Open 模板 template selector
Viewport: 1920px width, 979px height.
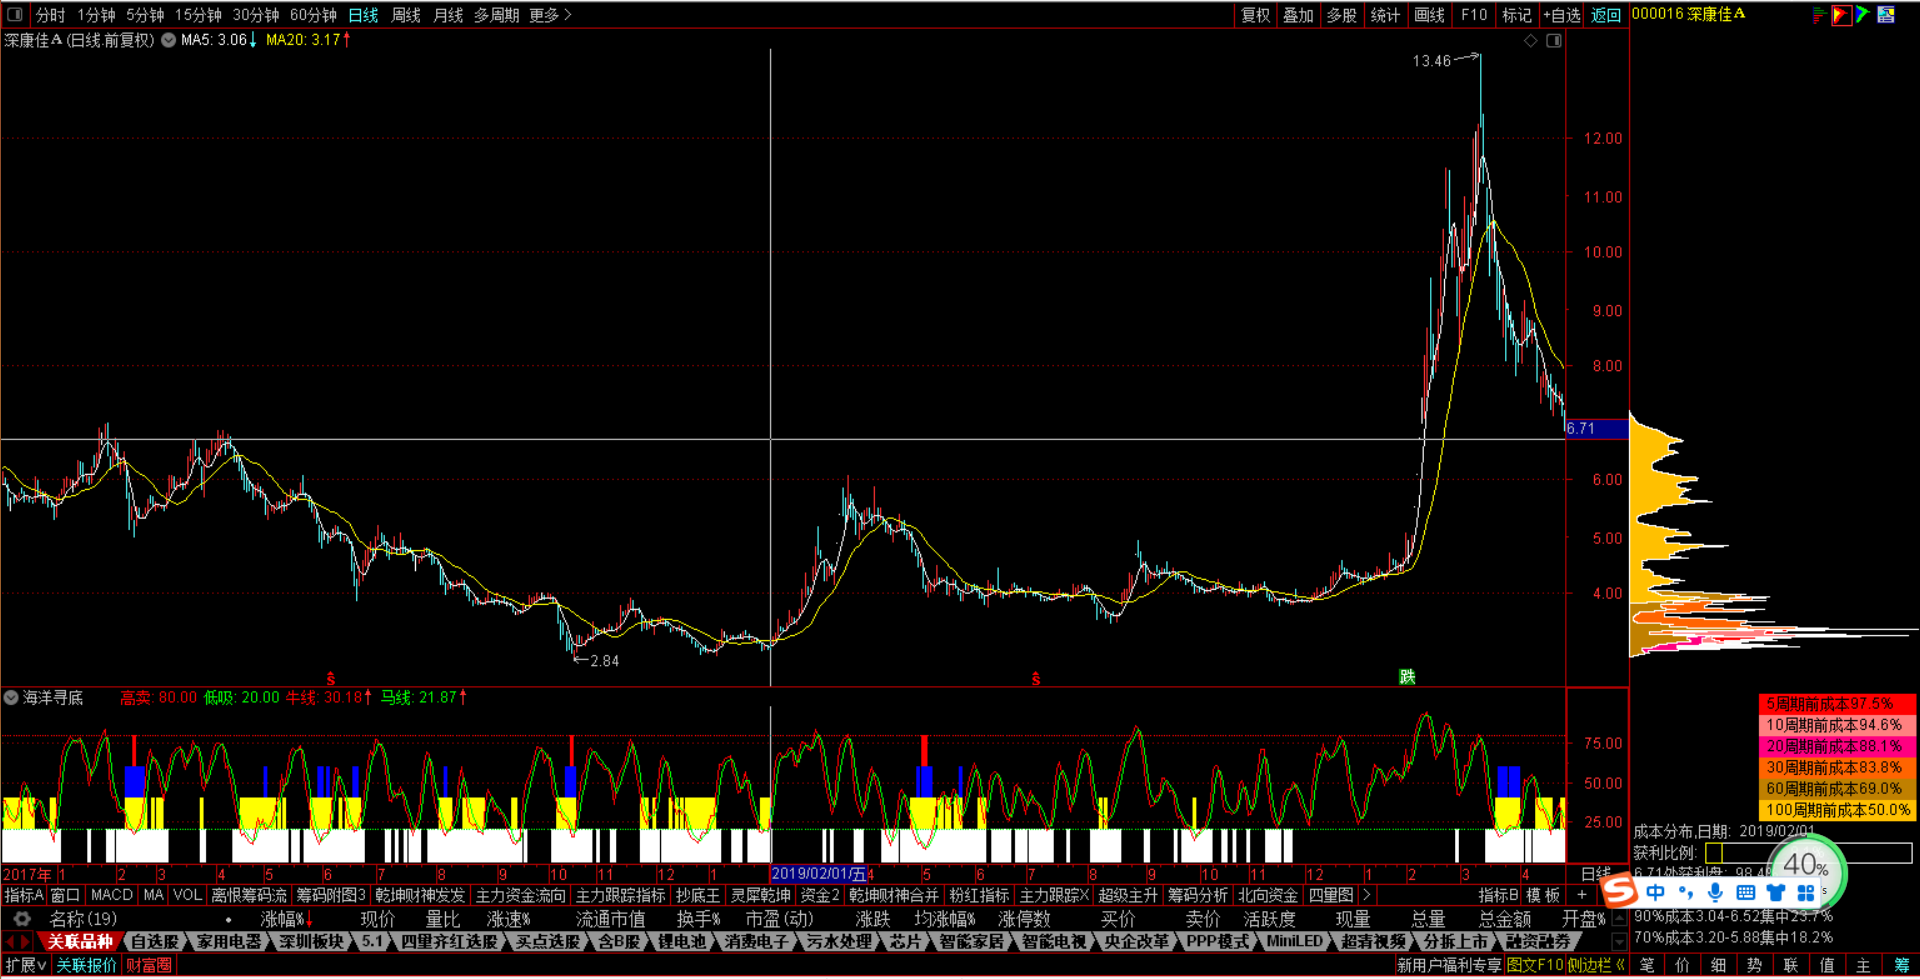1543,895
